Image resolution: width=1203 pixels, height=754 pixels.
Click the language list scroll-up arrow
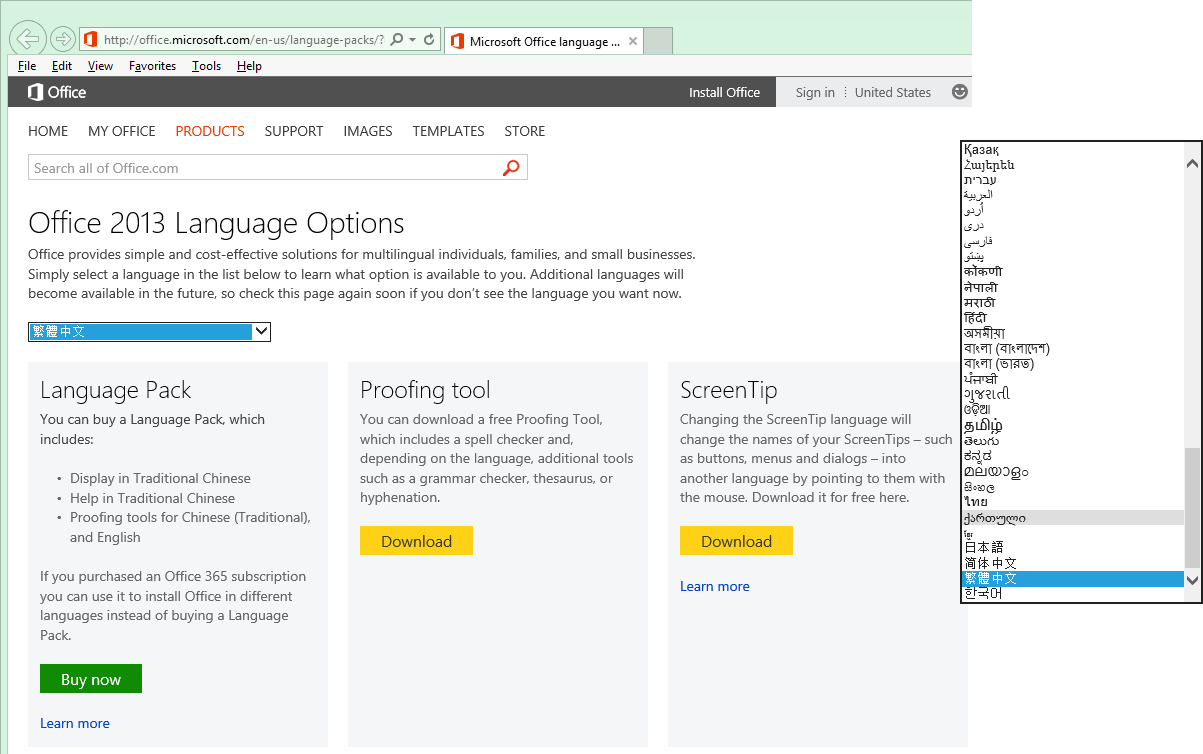click(1192, 163)
